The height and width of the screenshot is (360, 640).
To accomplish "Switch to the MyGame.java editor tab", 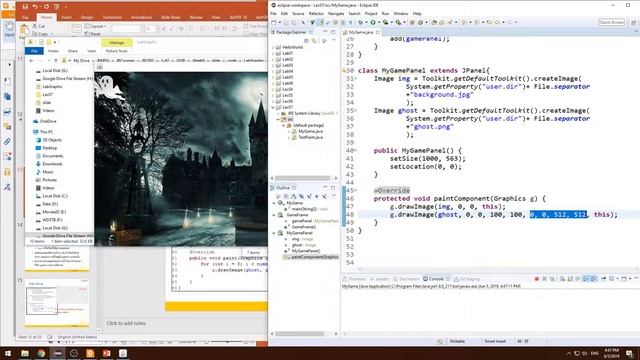I will pyautogui.click(x=361, y=32).
